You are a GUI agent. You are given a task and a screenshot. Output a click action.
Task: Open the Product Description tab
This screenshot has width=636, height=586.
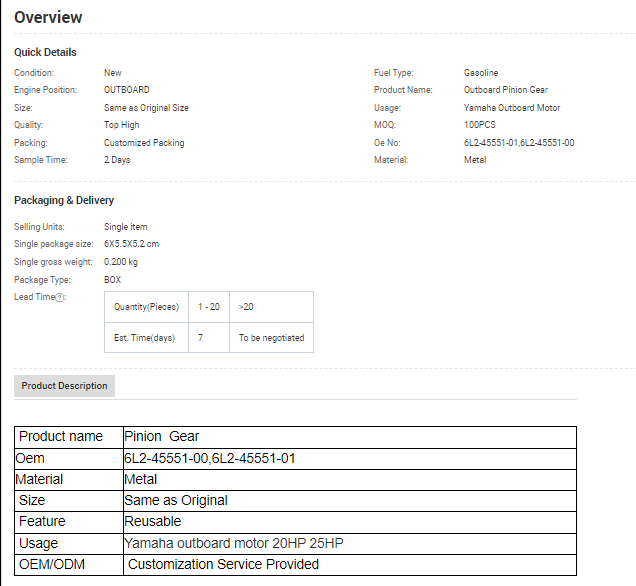(64, 386)
